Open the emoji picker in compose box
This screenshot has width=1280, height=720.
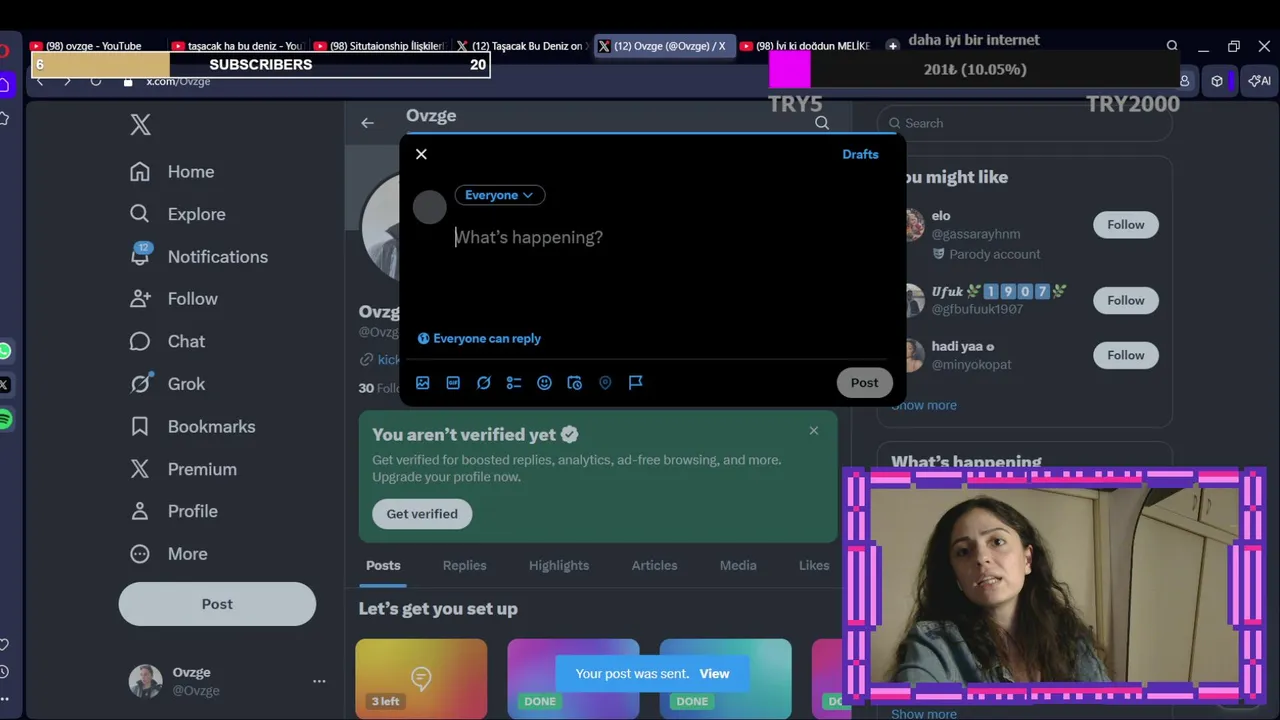coord(544,383)
